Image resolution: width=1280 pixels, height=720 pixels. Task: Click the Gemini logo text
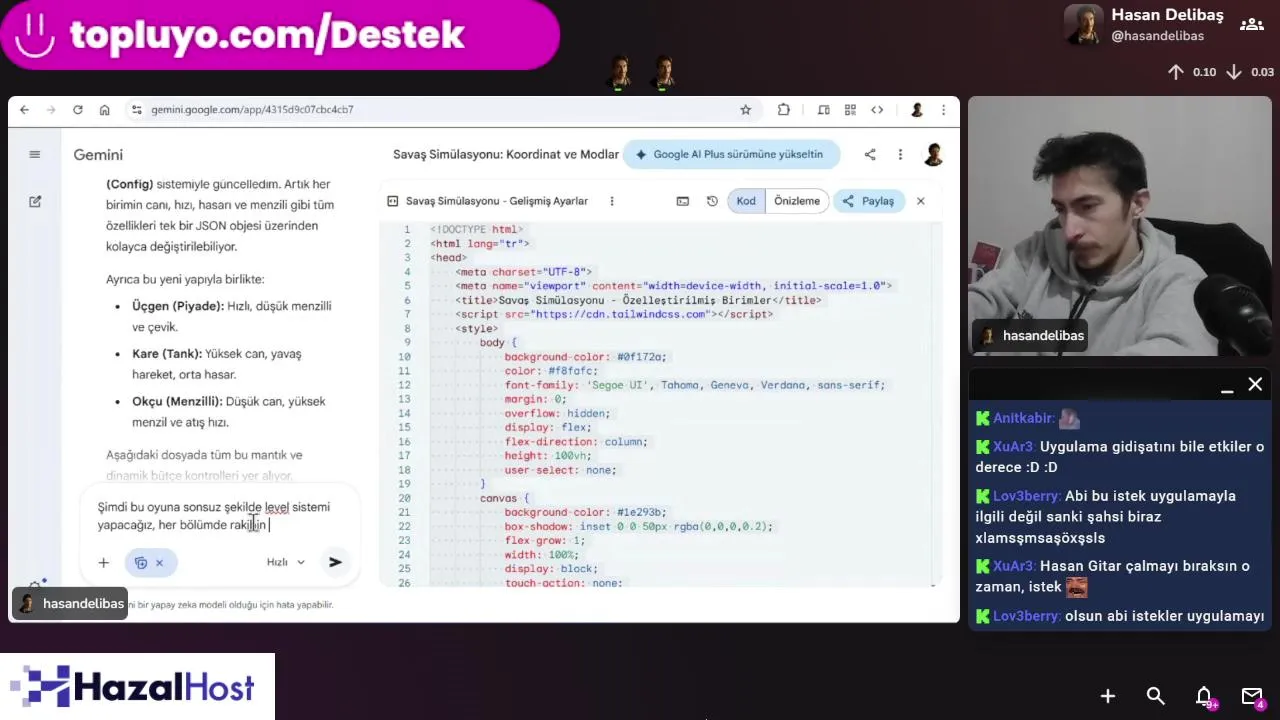(98, 155)
